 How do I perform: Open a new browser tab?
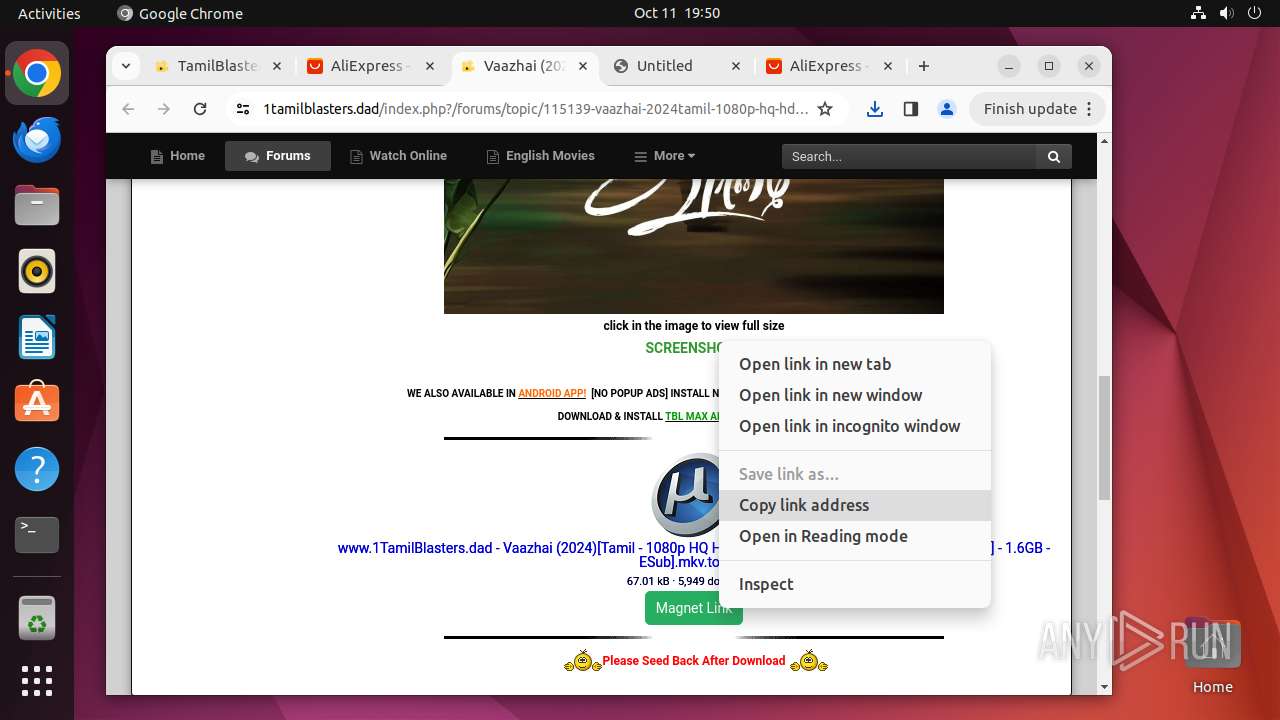click(x=924, y=66)
